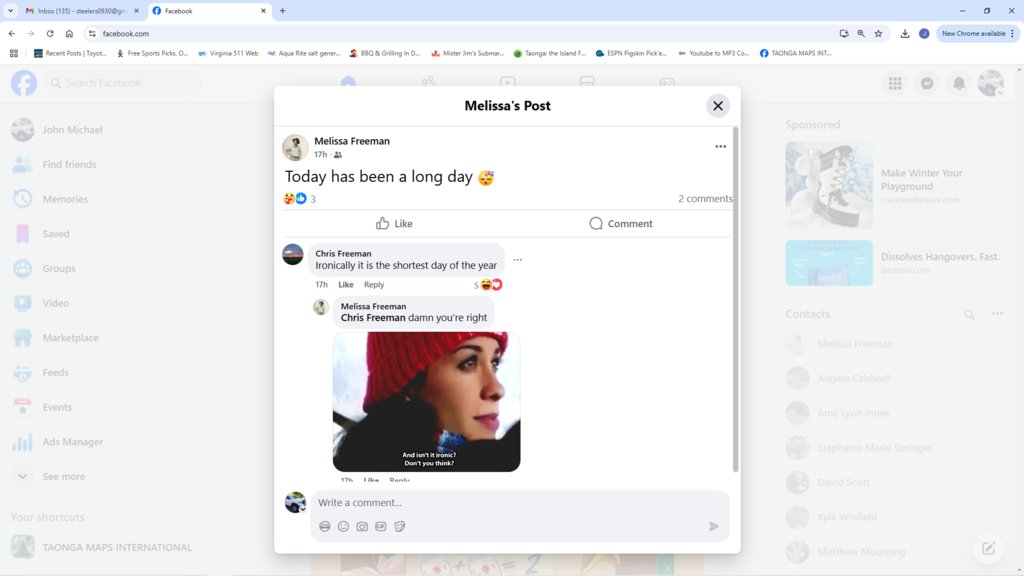Open the account profile menu
The height and width of the screenshot is (576, 1024).
[x=991, y=83]
